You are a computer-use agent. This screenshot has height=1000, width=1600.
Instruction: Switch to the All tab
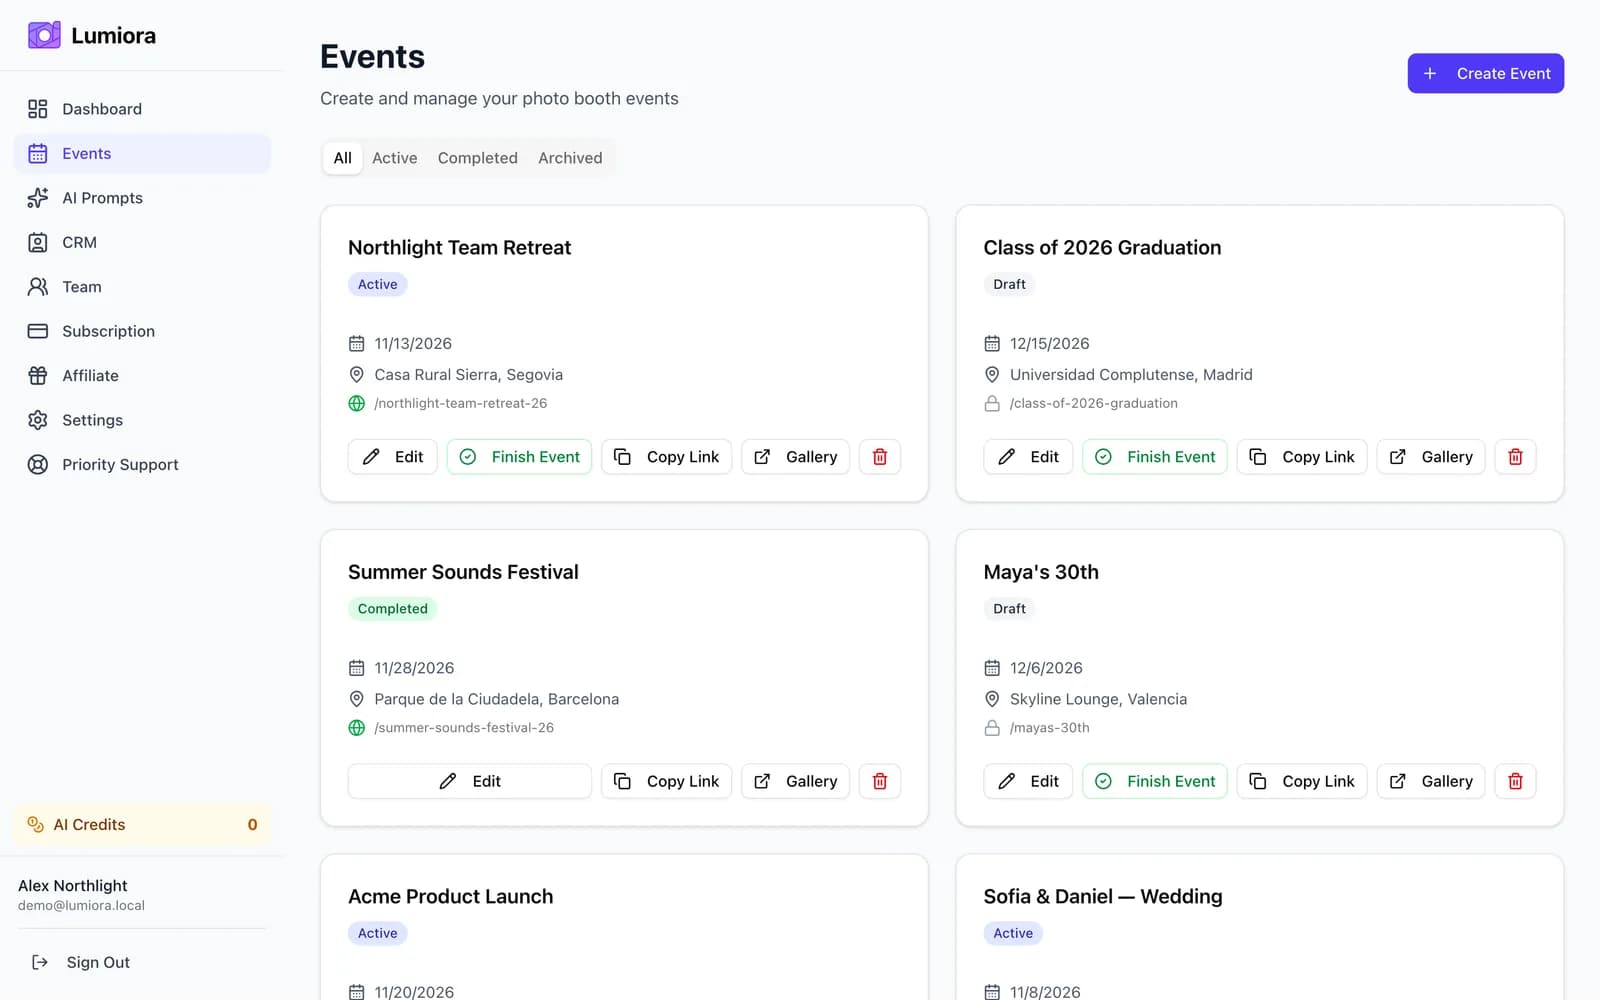click(x=343, y=158)
